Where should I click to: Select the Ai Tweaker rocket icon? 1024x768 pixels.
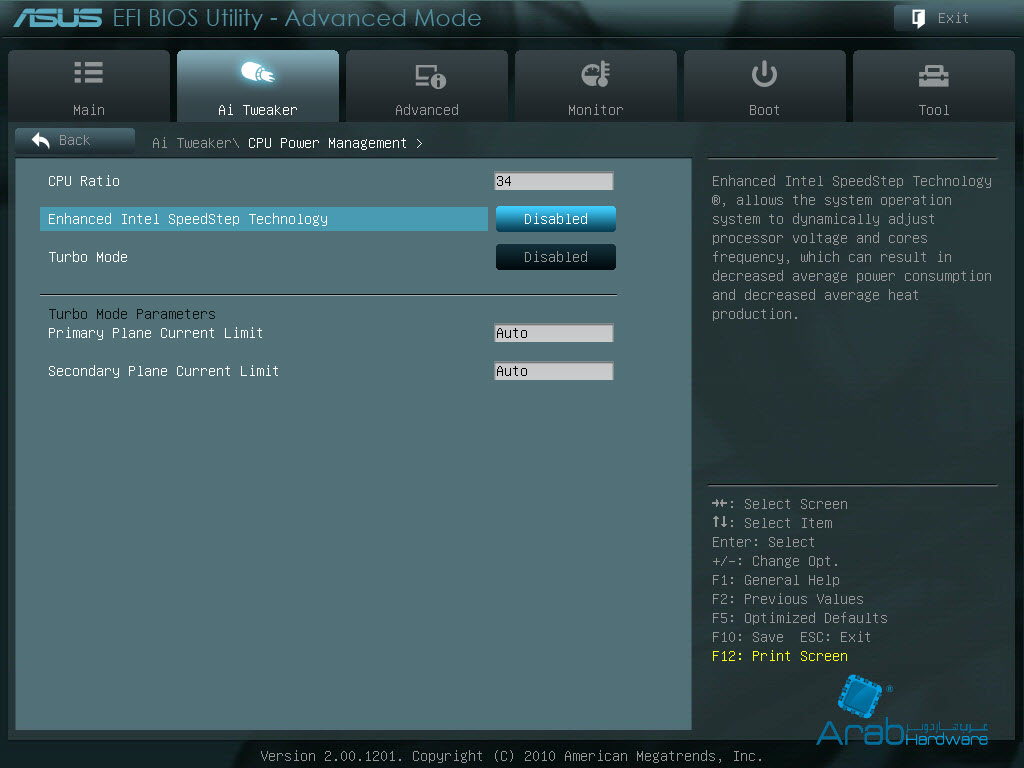tap(258, 72)
